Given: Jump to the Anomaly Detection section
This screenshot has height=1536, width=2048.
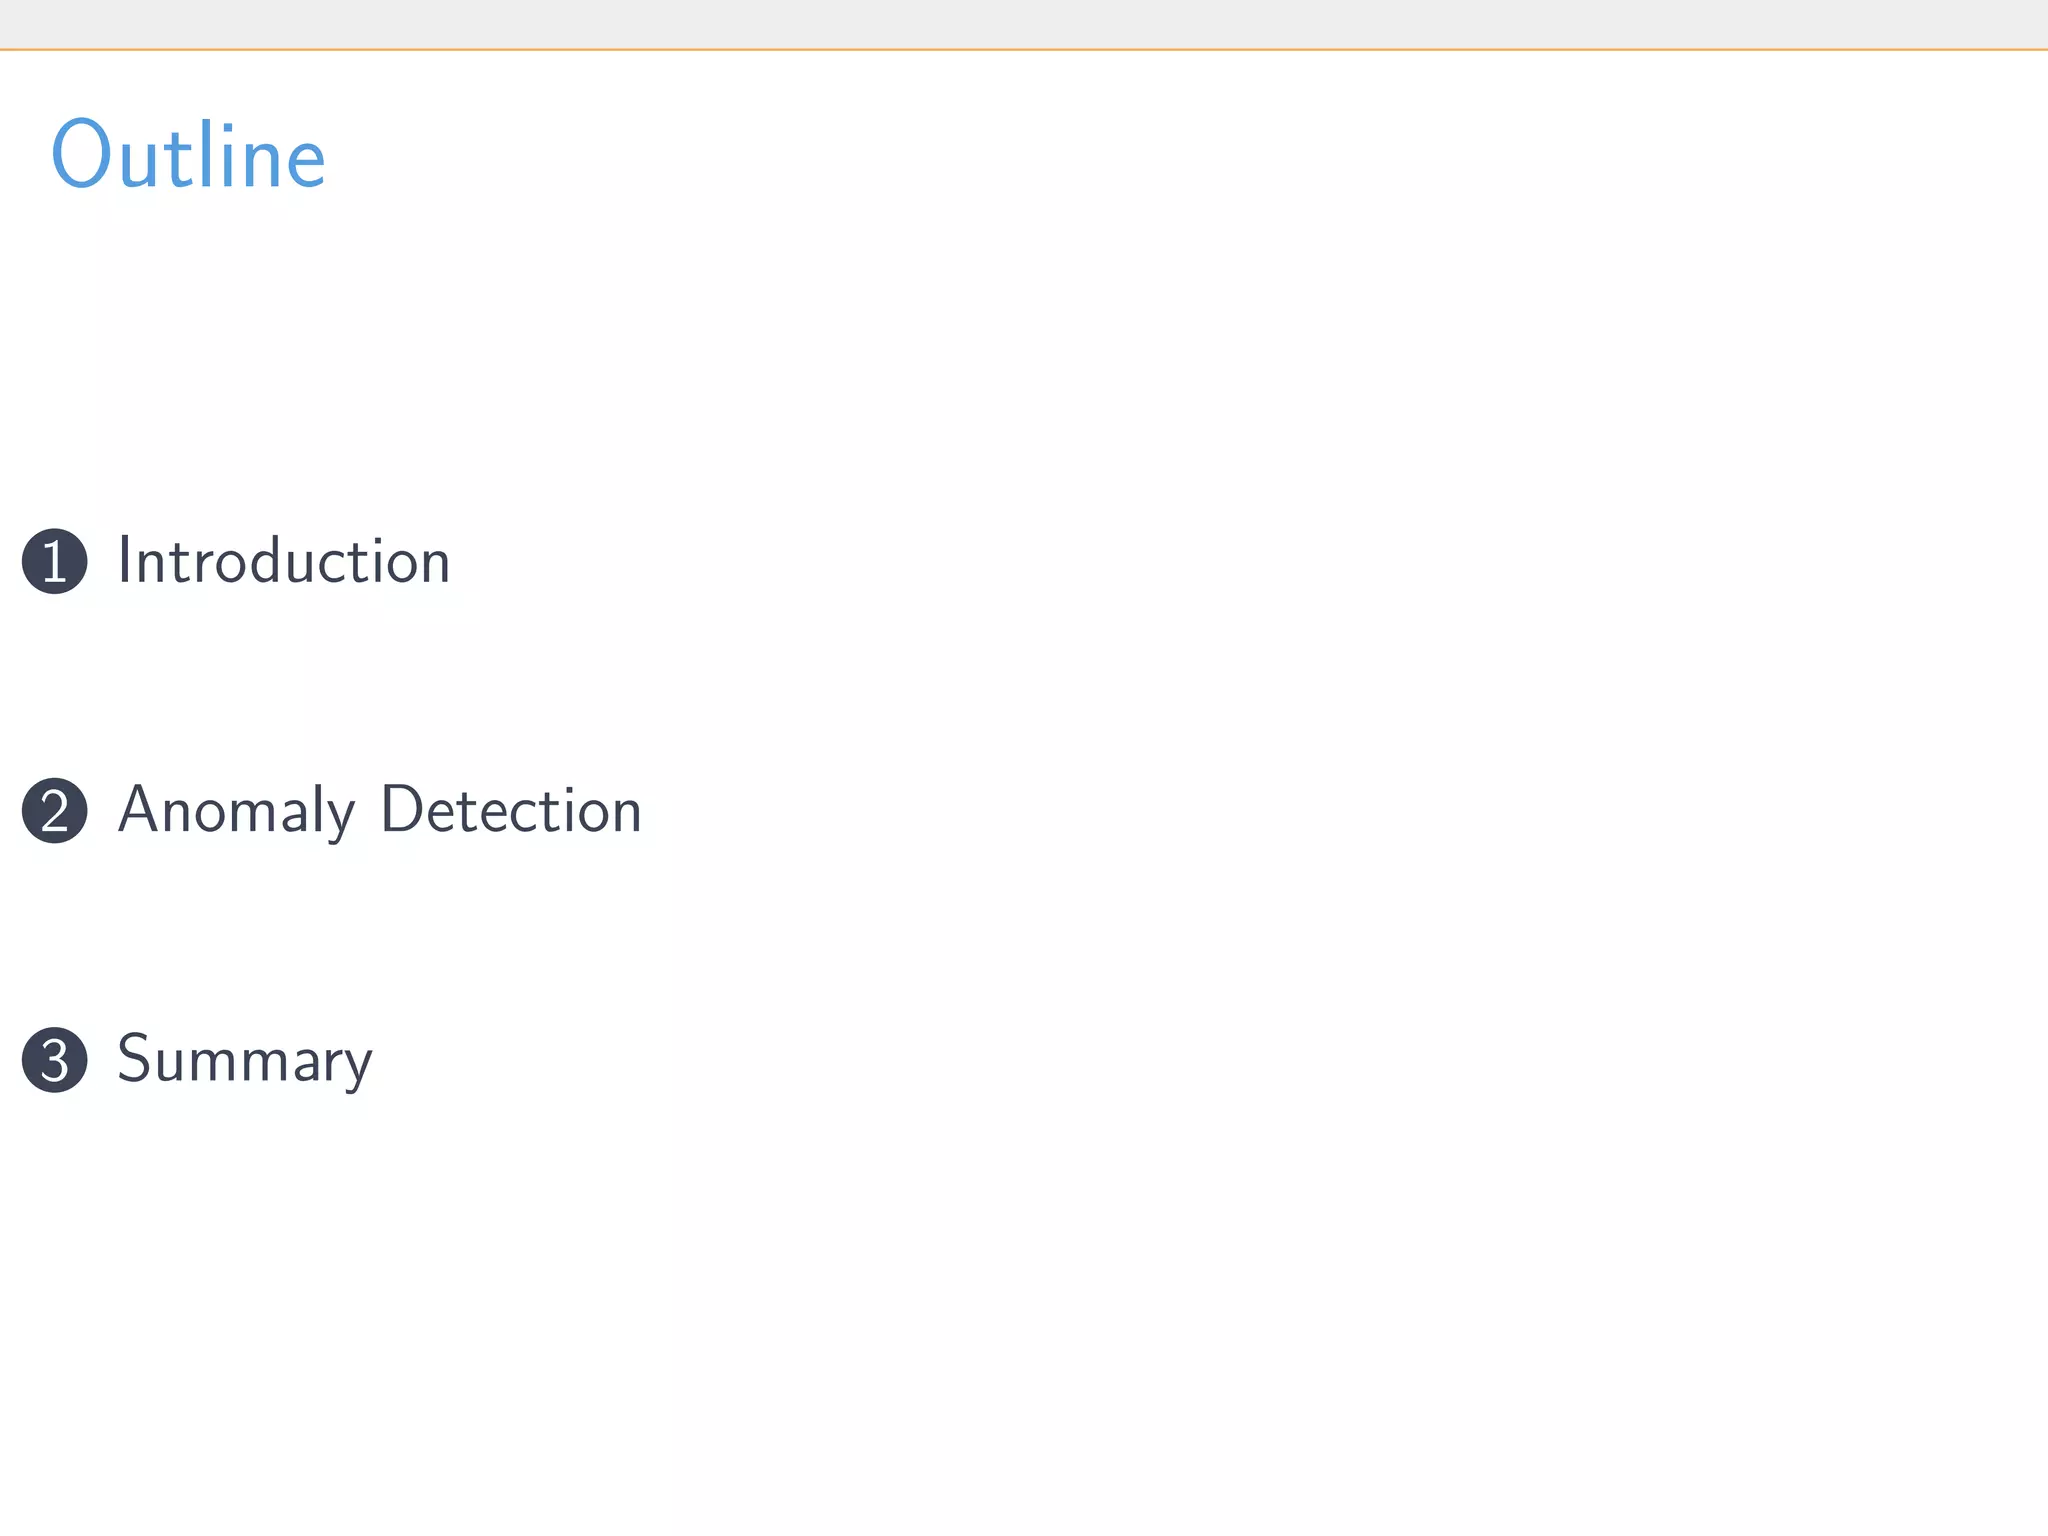Looking at the screenshot, I should click(380, 809).
